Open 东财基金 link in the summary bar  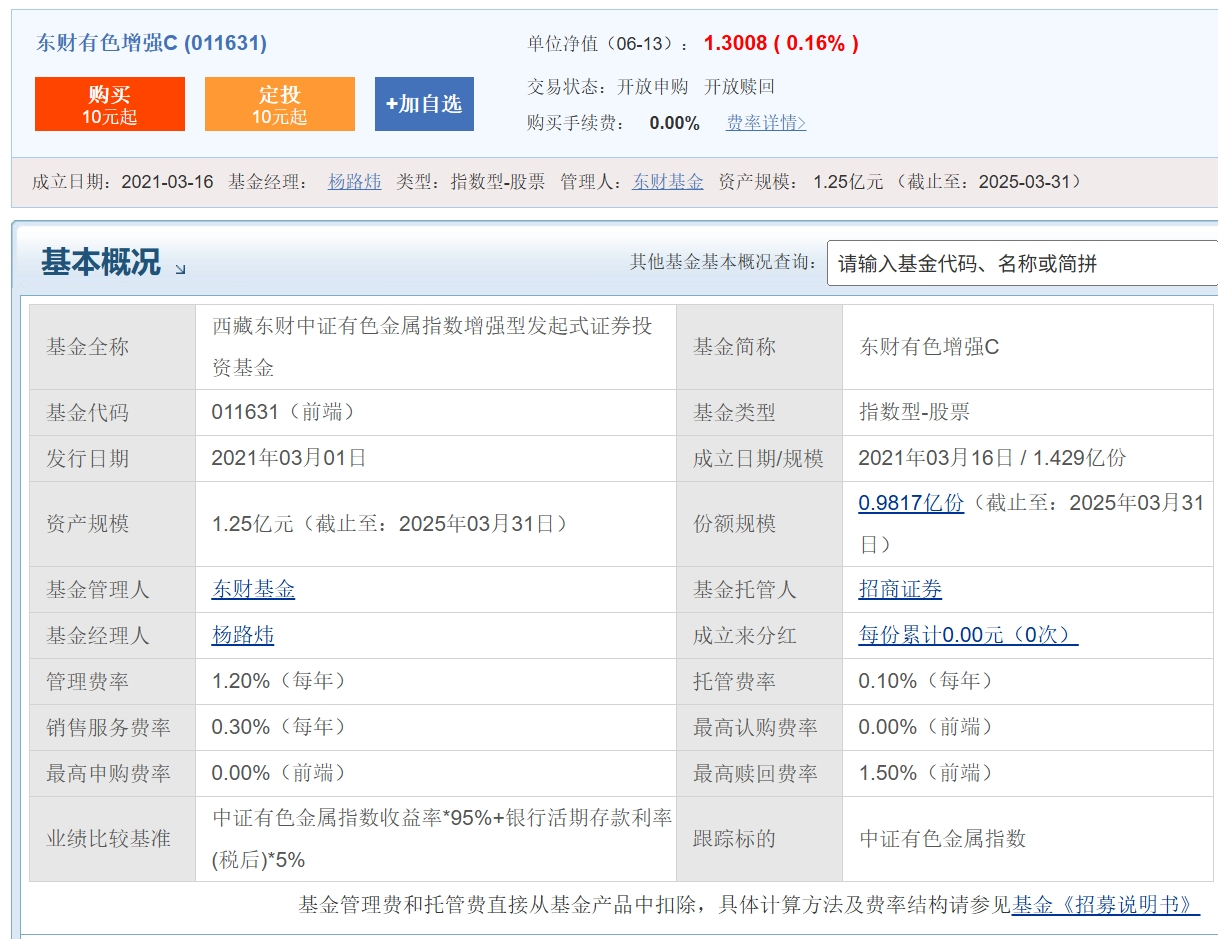[x=668, y=182]
